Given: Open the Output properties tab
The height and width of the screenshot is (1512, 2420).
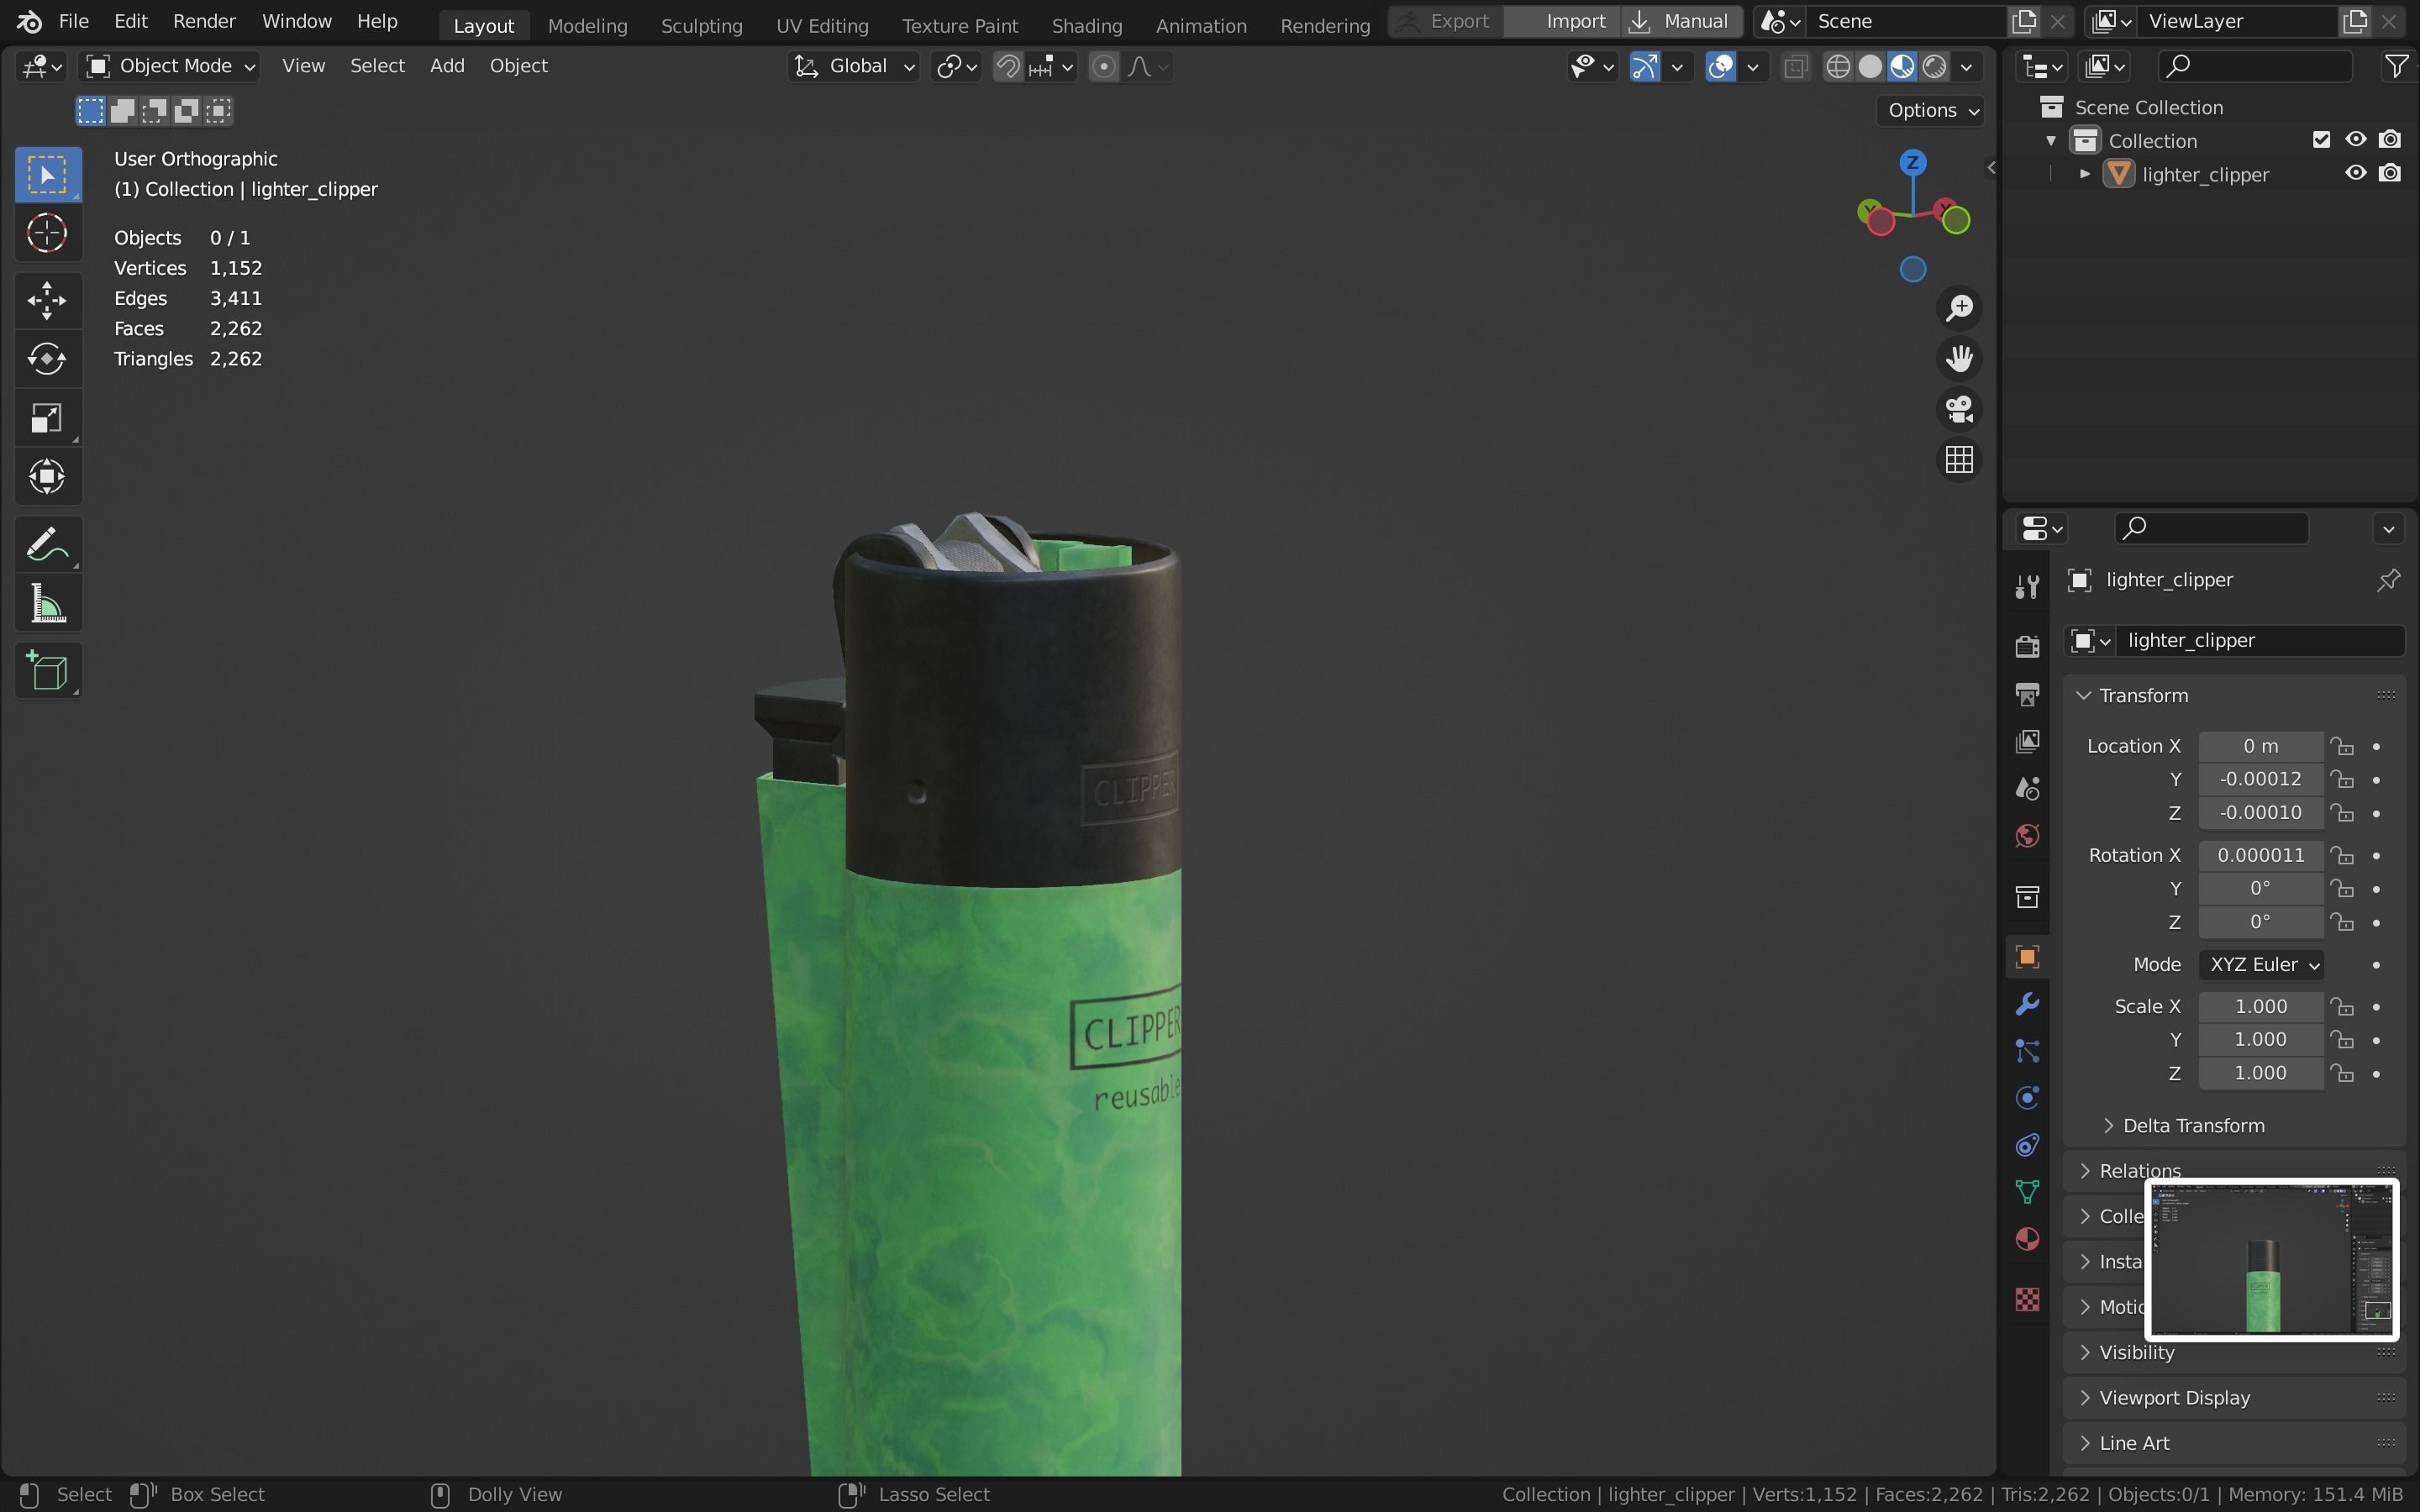Looking at the screenshot, I should (x=2027, y=694).
